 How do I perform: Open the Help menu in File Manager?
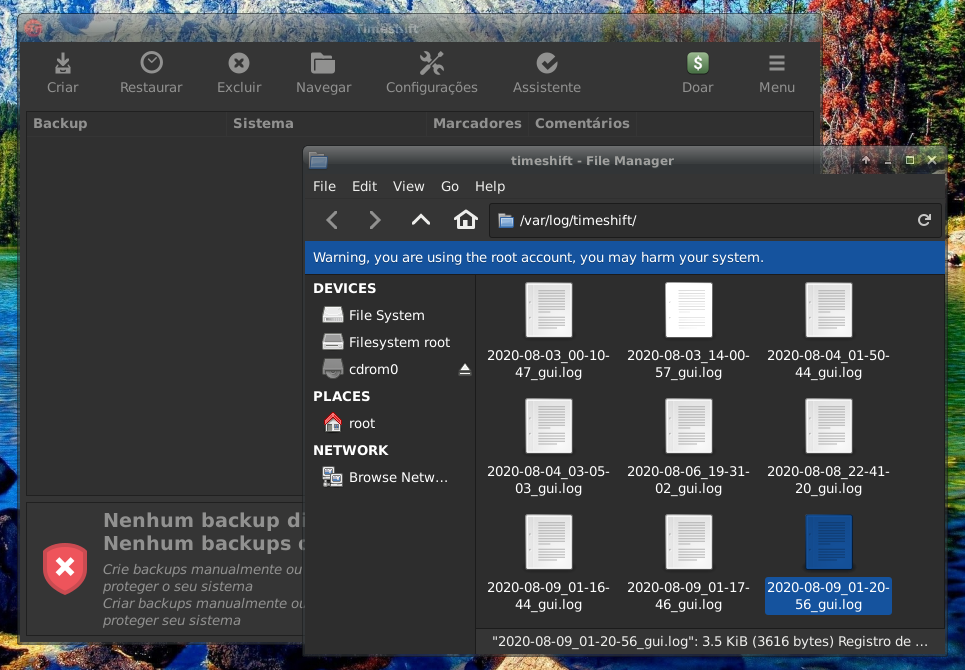(490, 186)
